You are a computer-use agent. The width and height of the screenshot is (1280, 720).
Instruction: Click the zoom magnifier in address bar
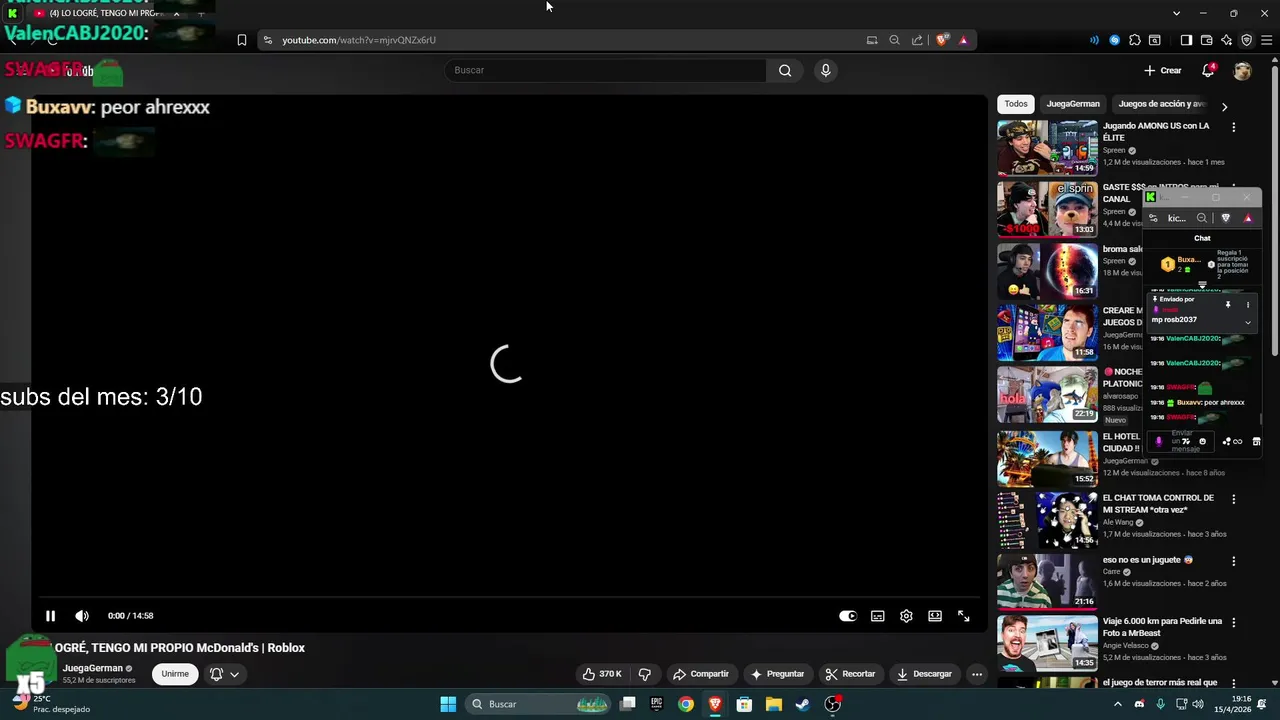coord(894,40)
